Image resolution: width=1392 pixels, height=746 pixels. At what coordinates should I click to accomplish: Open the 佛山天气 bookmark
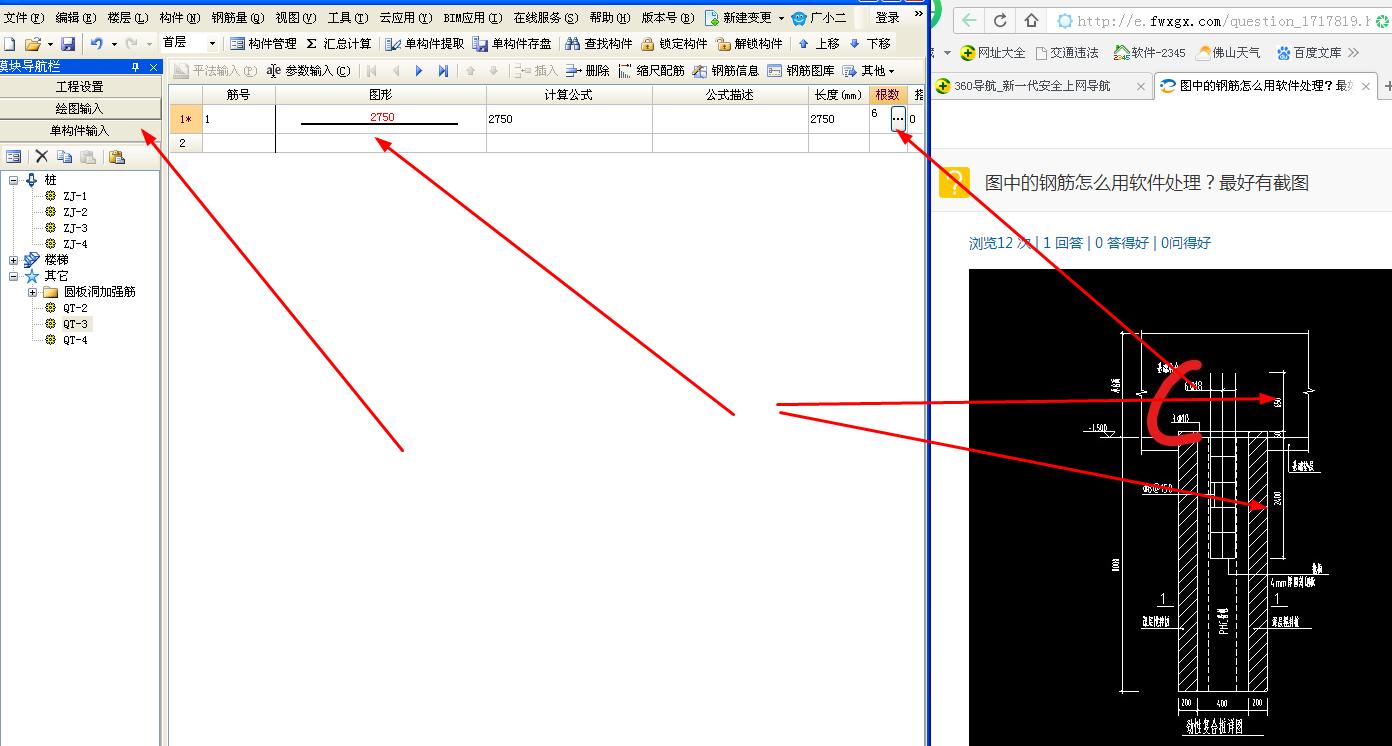(x=1228, y=53)
